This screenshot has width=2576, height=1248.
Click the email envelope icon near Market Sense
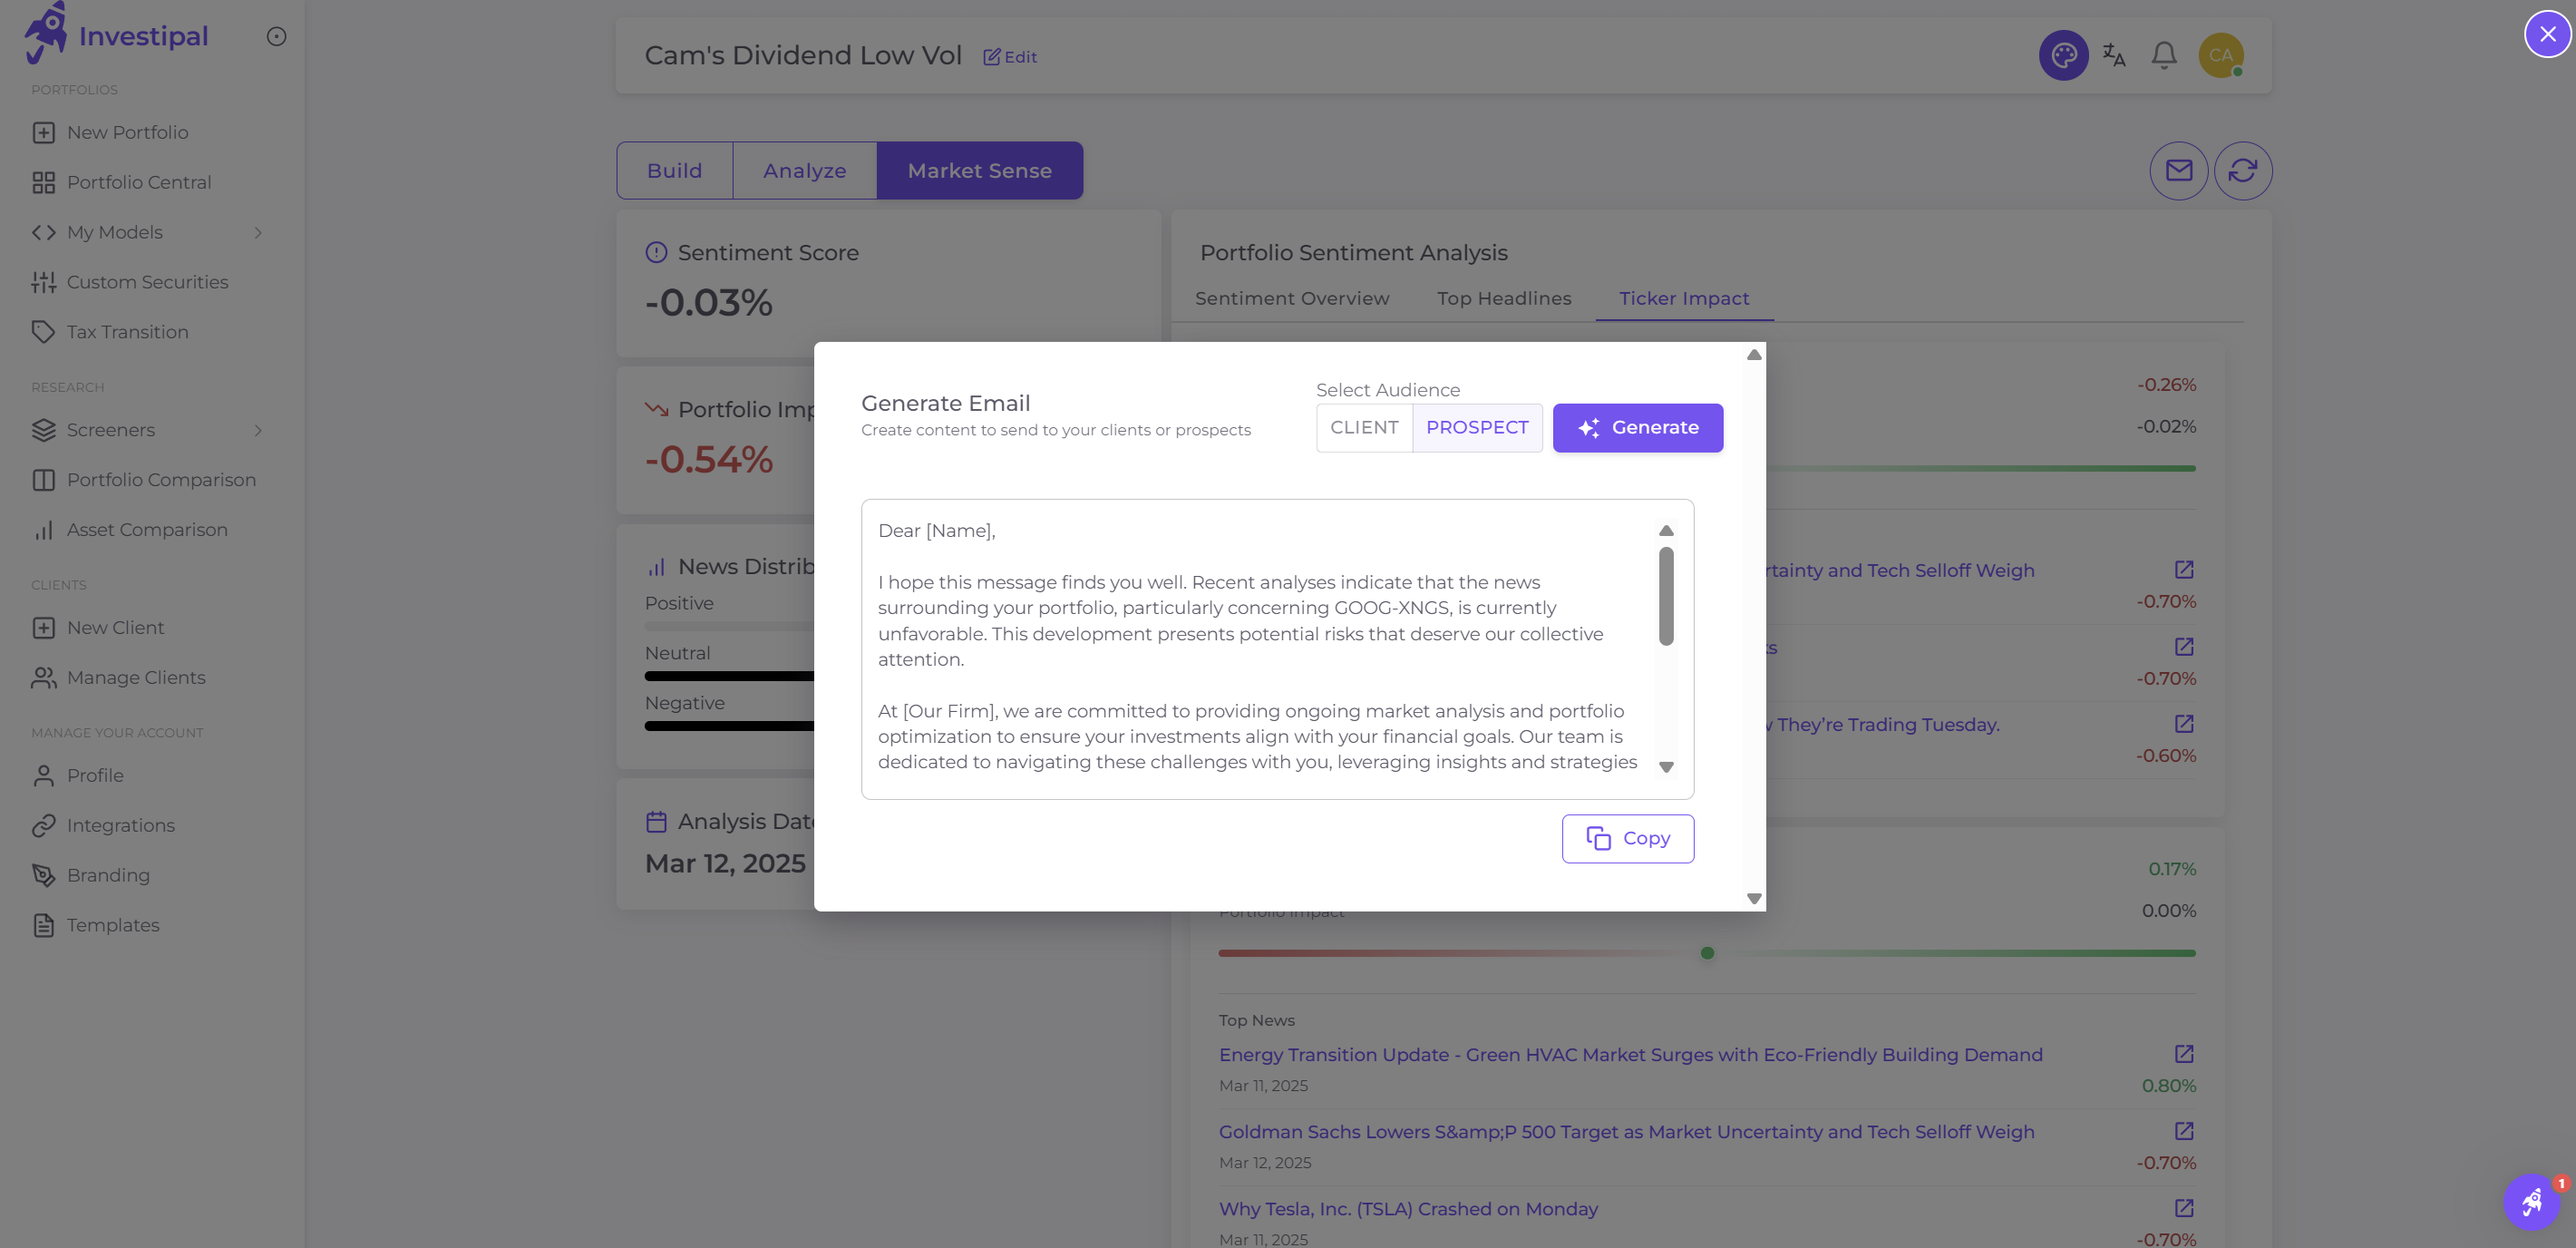[2179, 170]
